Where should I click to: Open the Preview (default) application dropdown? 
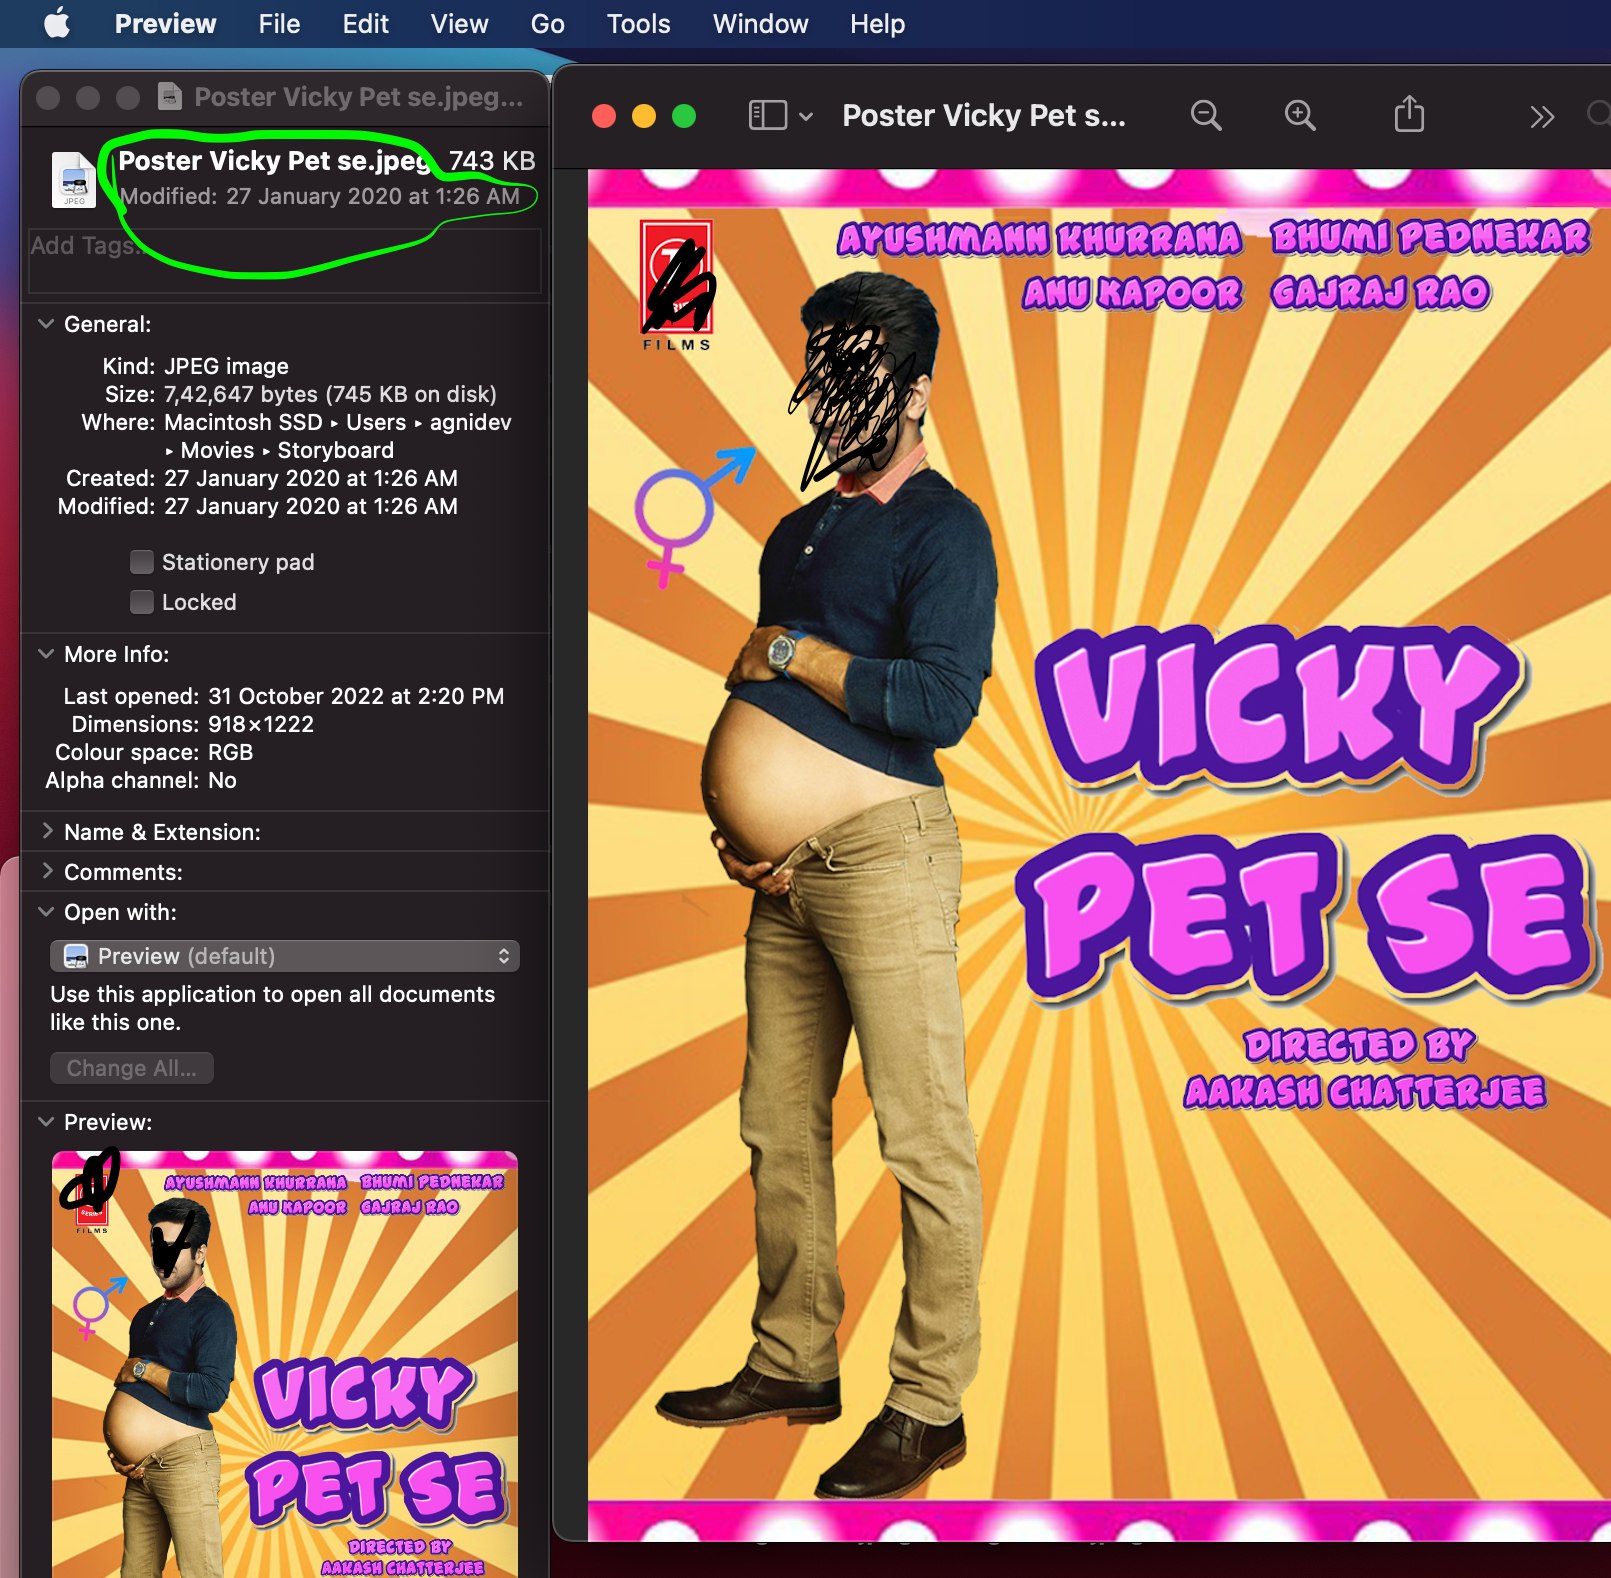coord(285,956)
